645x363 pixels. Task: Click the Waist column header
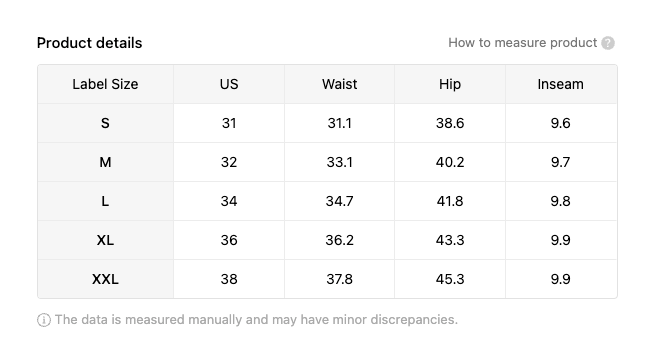point(339,84)
